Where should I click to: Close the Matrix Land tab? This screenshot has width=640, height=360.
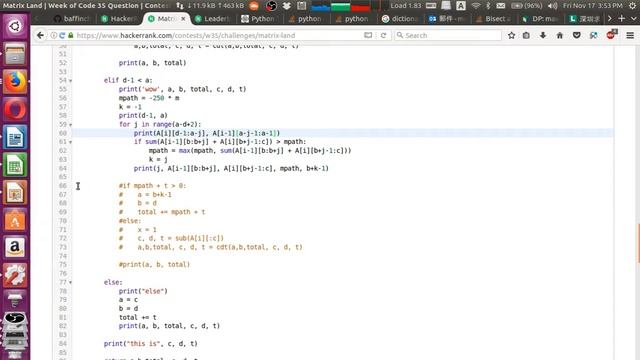click(183, 19)
